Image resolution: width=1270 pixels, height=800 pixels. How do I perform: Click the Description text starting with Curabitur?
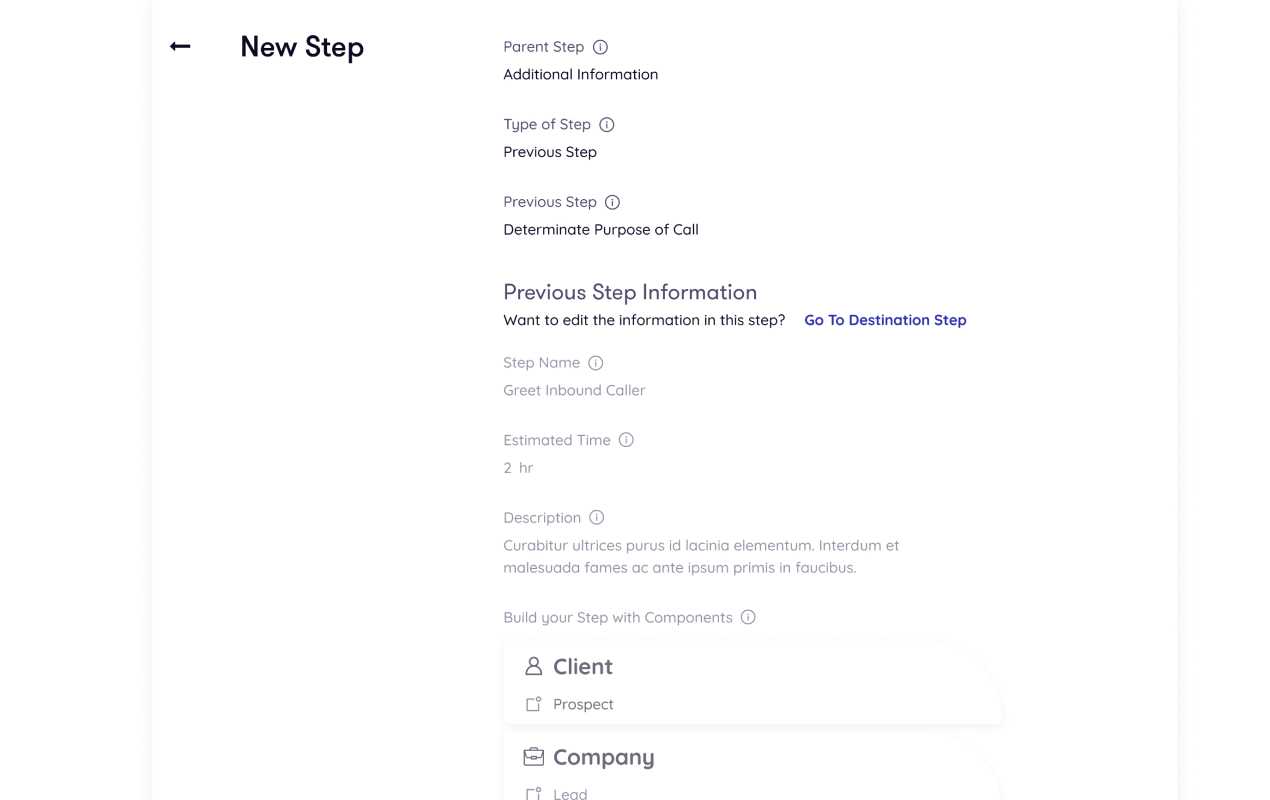tap(701, 556)
